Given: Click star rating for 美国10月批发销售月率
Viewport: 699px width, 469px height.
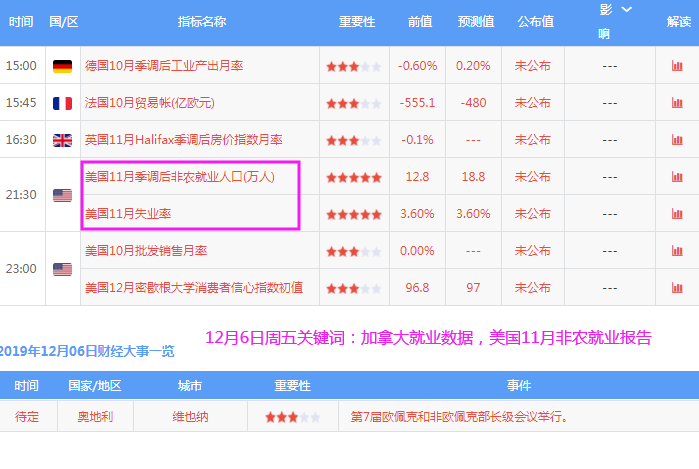Looking at the screenshot, I should click(354, 252).
